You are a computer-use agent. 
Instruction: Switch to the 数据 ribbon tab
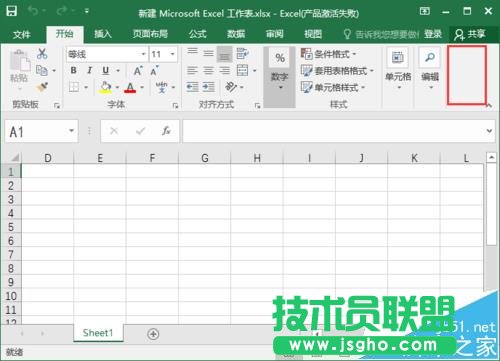[236, 34]
